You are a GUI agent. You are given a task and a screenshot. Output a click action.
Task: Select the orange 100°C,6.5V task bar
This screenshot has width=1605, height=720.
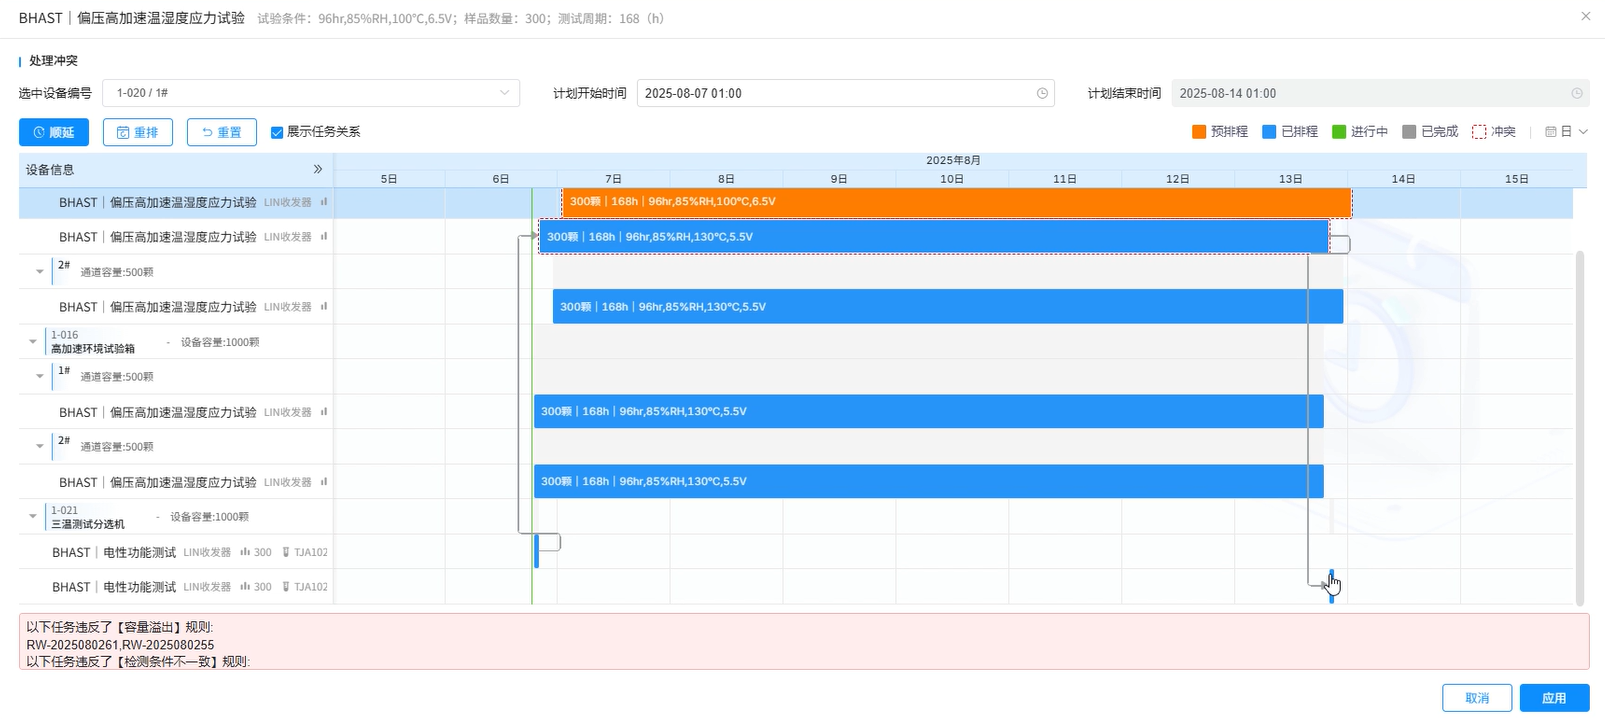pyautogui.click(x=955, y=202)
